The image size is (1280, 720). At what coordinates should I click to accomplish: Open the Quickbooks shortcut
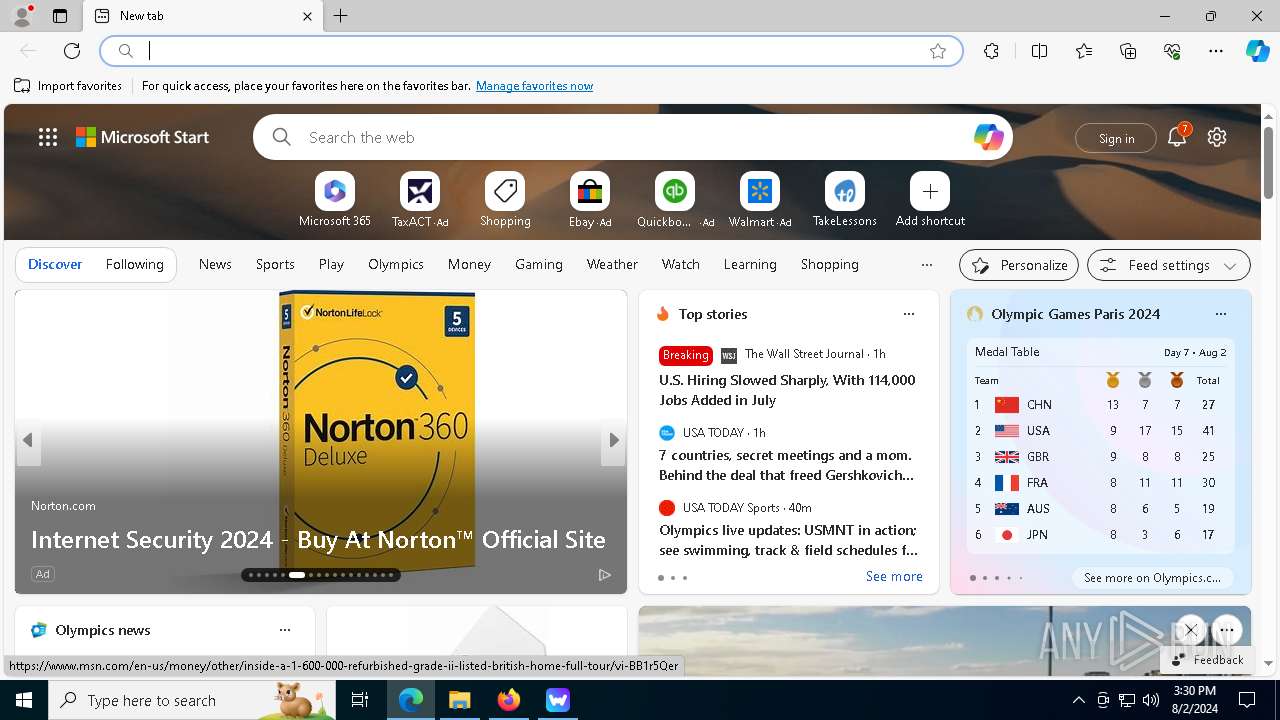675,200
